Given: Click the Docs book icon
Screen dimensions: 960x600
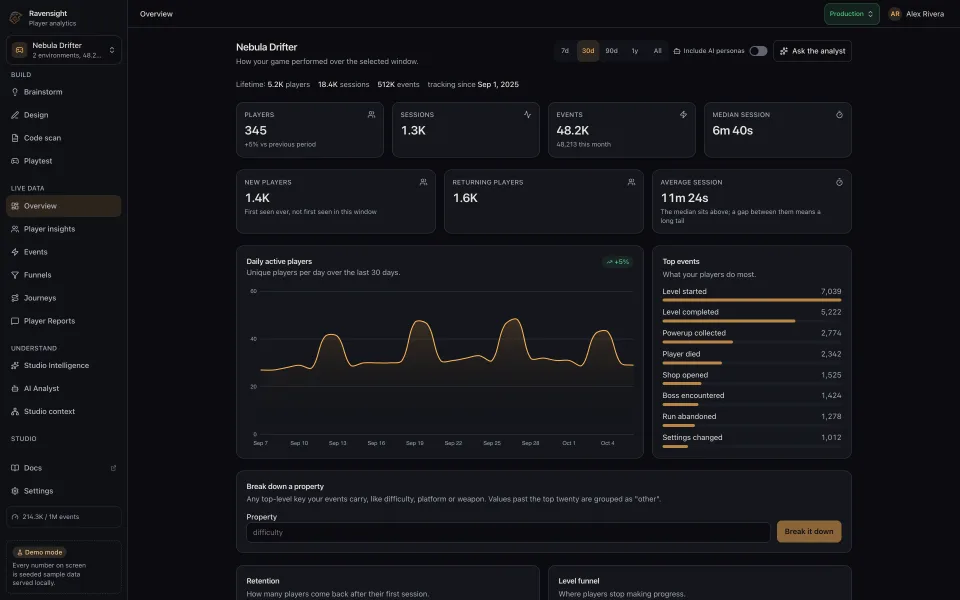Looking at the screenshot, I should point(15,468).
